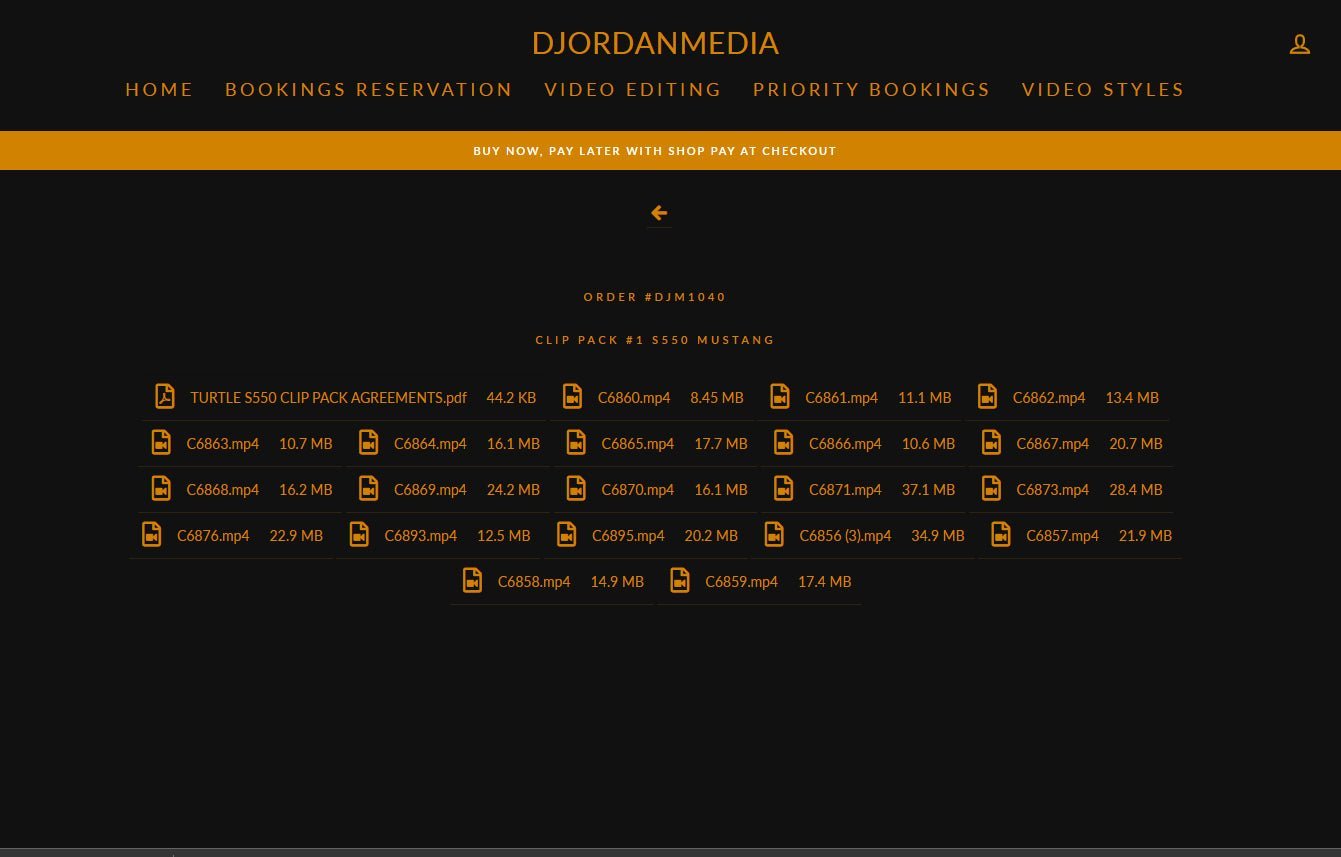Click the account user icon

click(x=1299, y=44)
